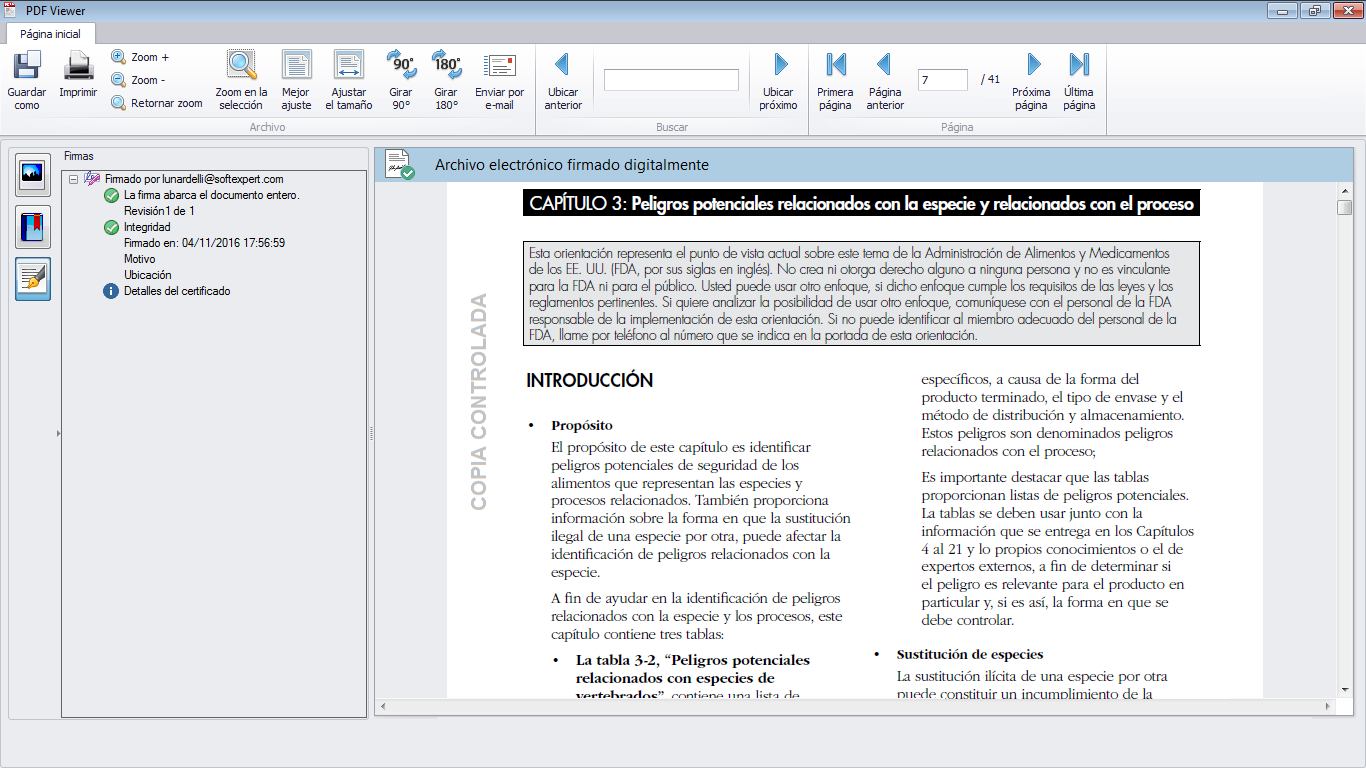Image resolution: width=1366 pixels, height=768 pixels.
Task: Collapse the Firmado por lunardelli tree node
Action: click(72, 179)
